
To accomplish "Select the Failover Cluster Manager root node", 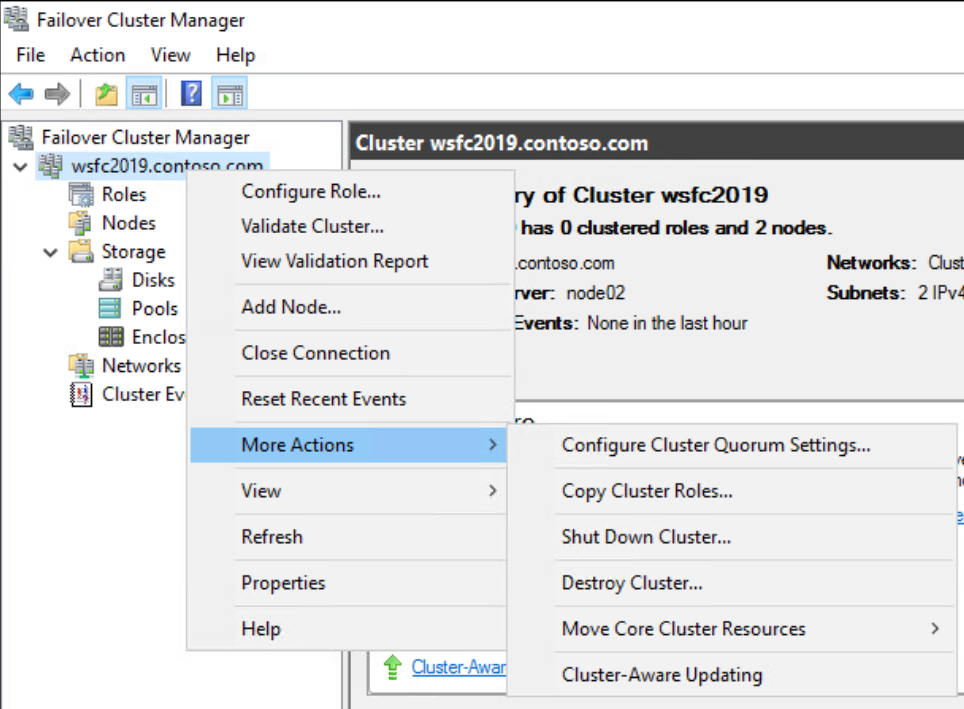I will 146,137.
